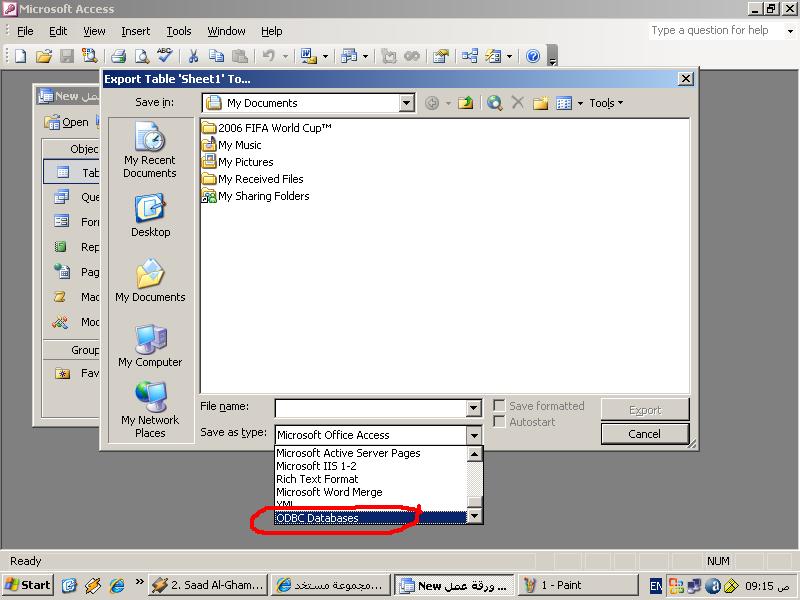Click Search the Web icon
The image size is (800, 600).
point(494,103)
